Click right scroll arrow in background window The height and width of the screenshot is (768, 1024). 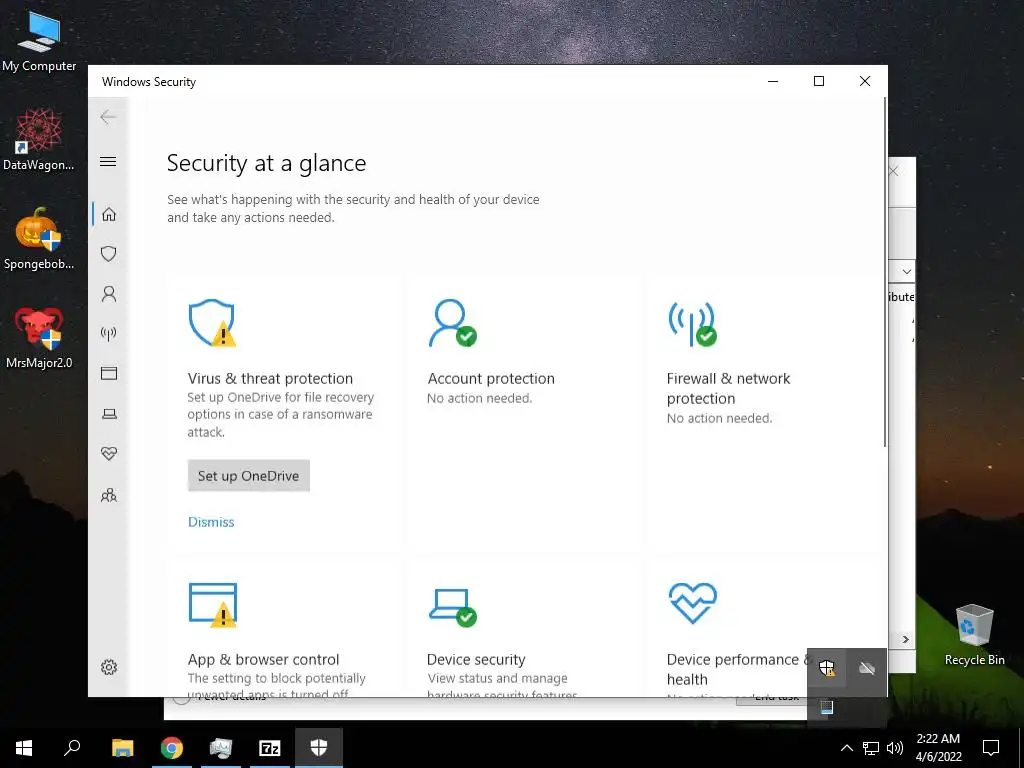click(906, 639)
